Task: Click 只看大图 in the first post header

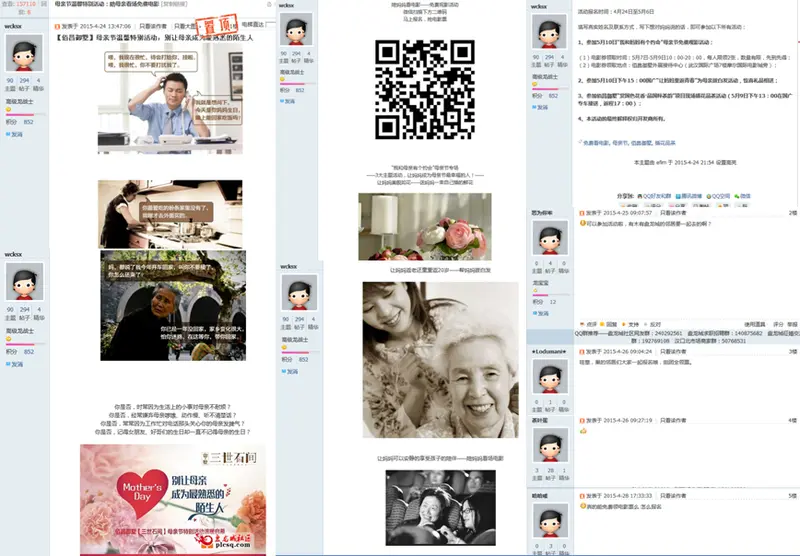Action: pos(184,26)
